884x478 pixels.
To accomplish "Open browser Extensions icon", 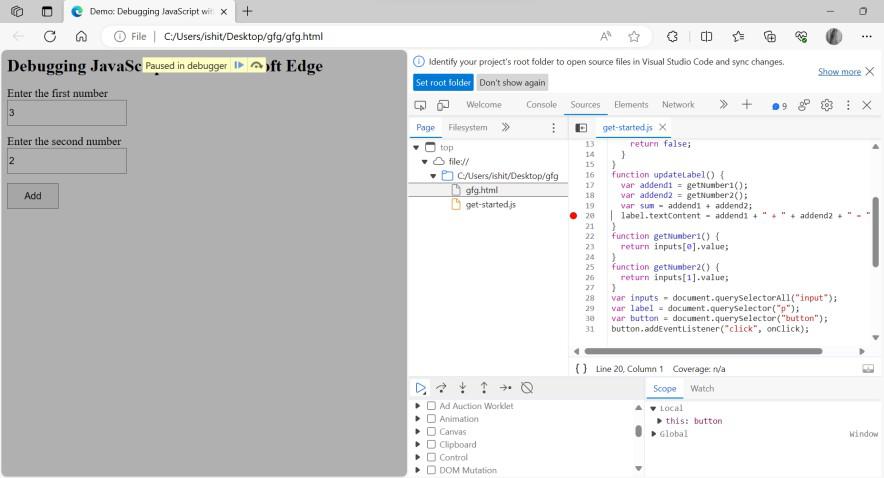I will 672,37.
